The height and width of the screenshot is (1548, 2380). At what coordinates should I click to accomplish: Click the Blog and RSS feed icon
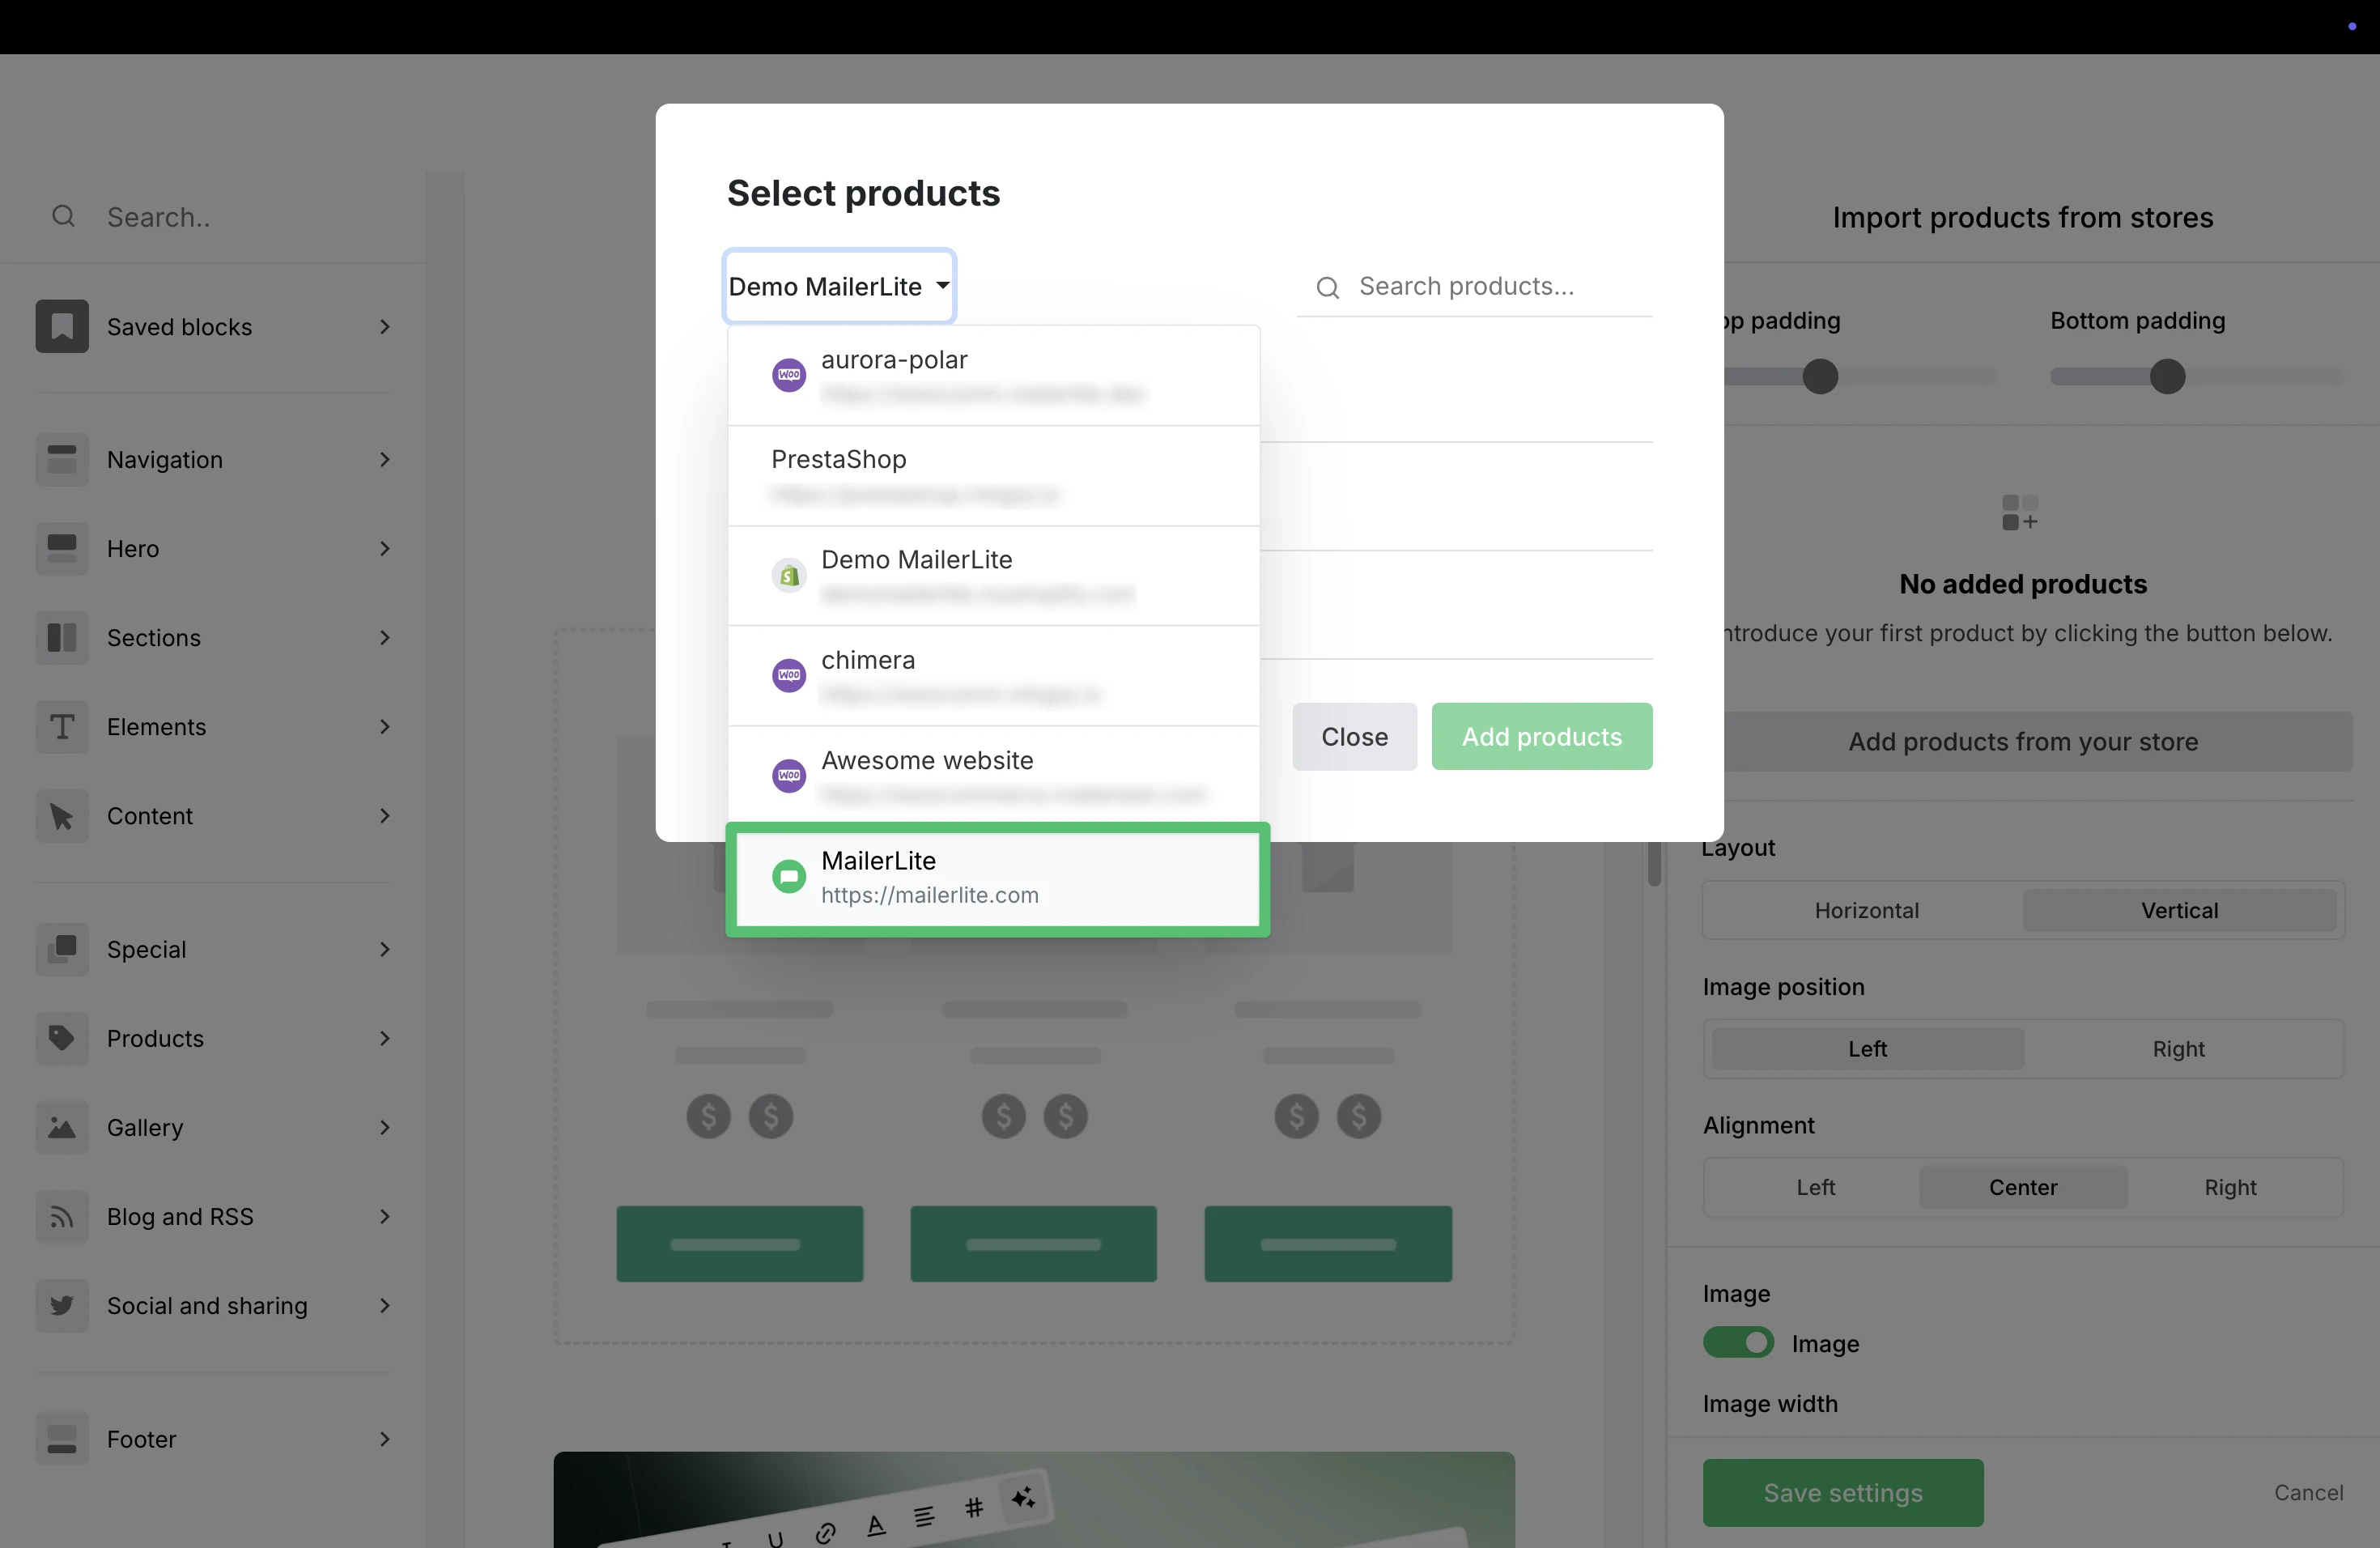[x=62, y=1216]
